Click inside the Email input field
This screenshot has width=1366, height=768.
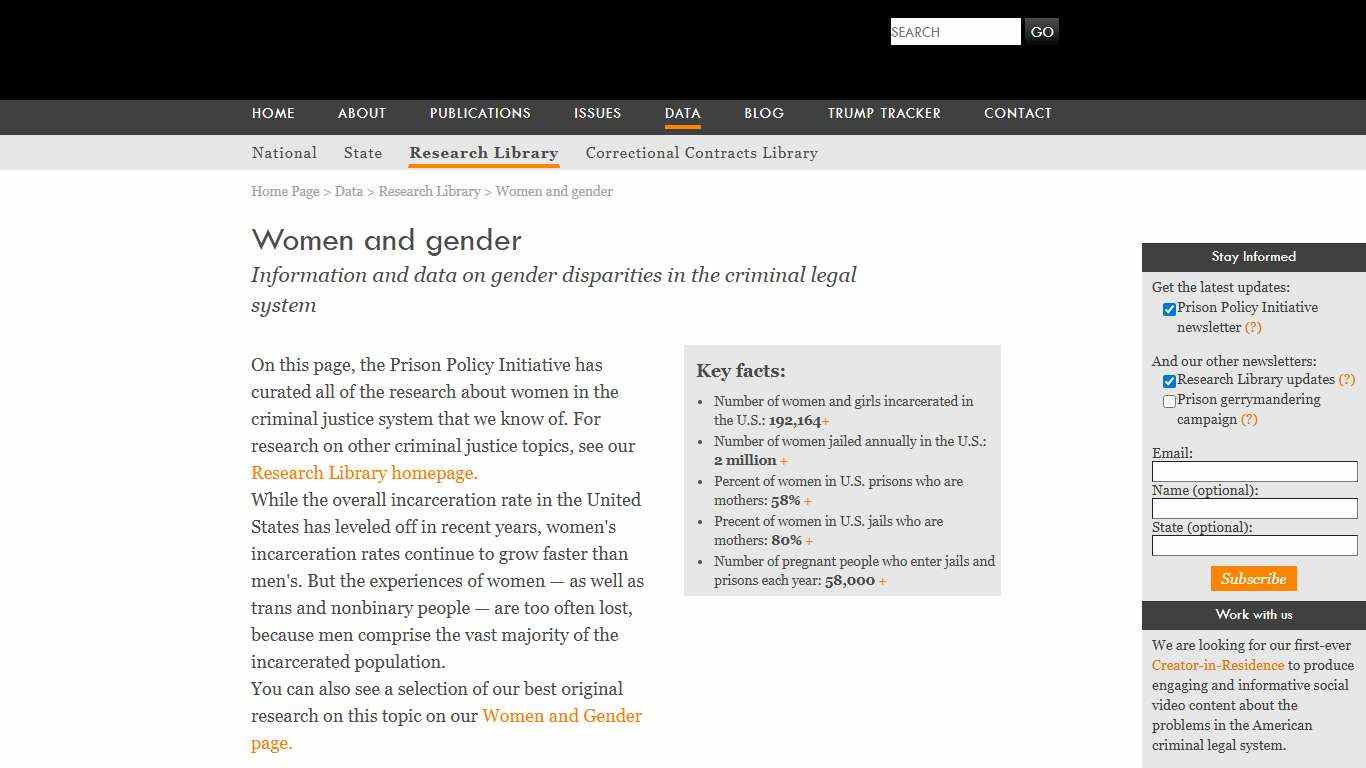pyautogui.click(x=1253, y=471)
